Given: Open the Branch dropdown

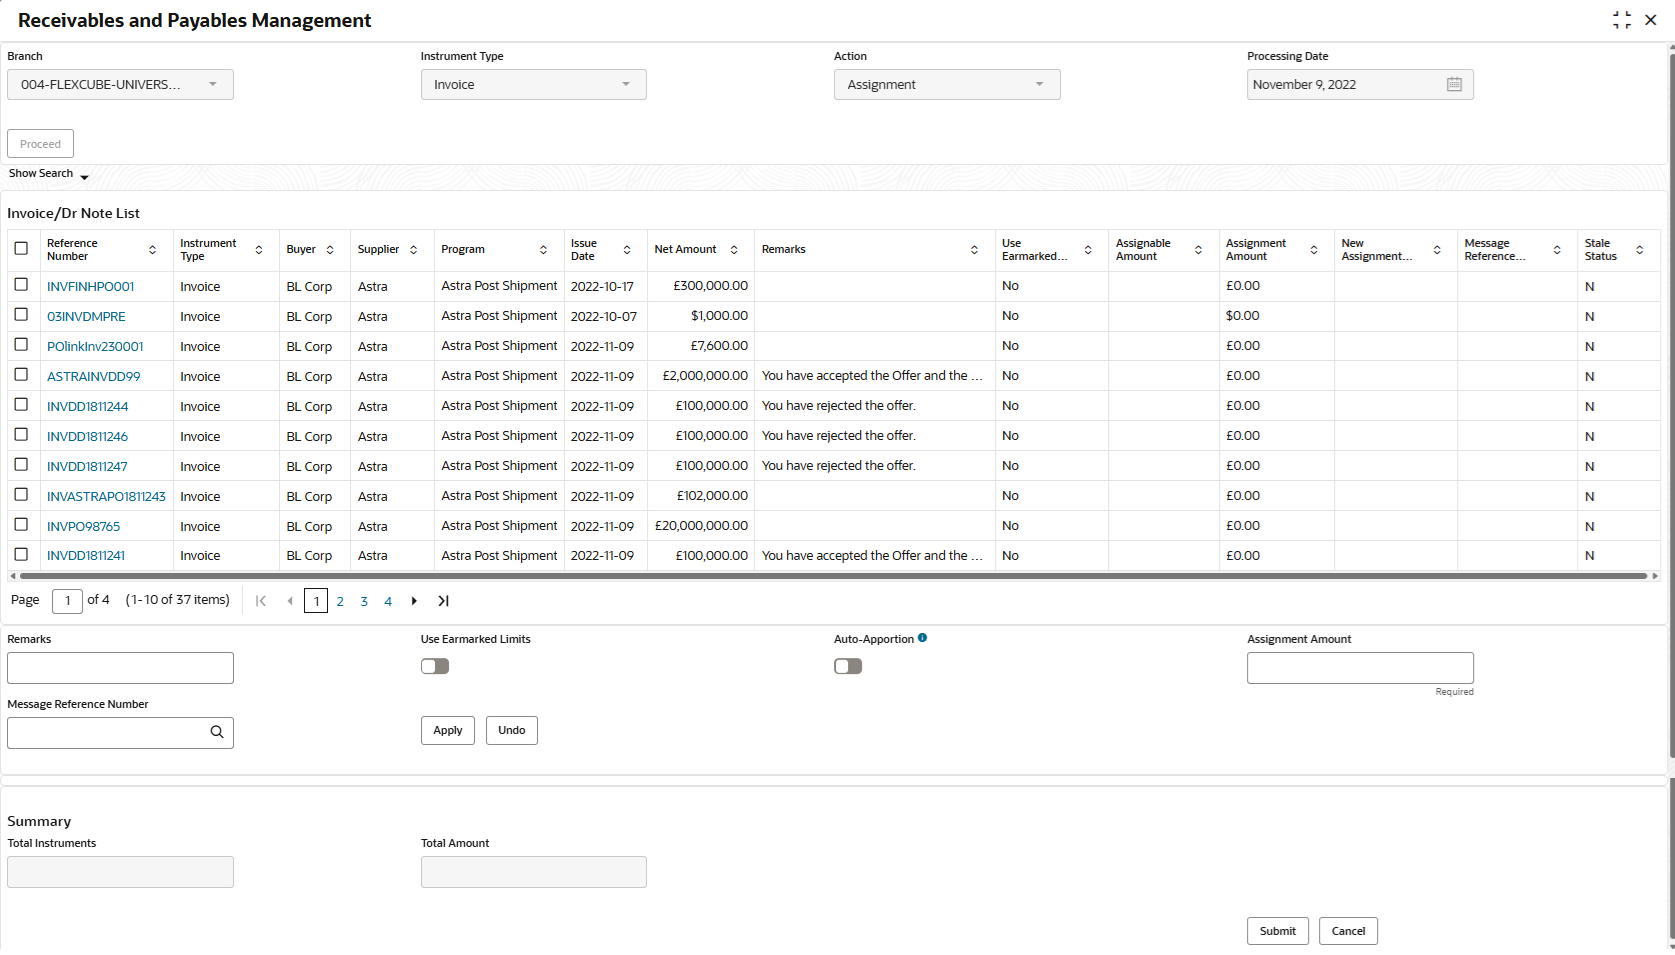Looking at the screenshot, I should (120, 85).
